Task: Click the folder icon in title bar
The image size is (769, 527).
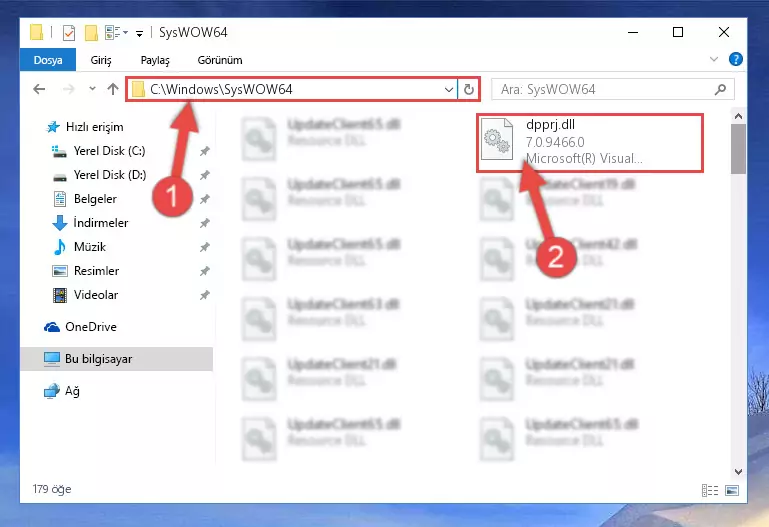Action: click(x=36, y=32)
